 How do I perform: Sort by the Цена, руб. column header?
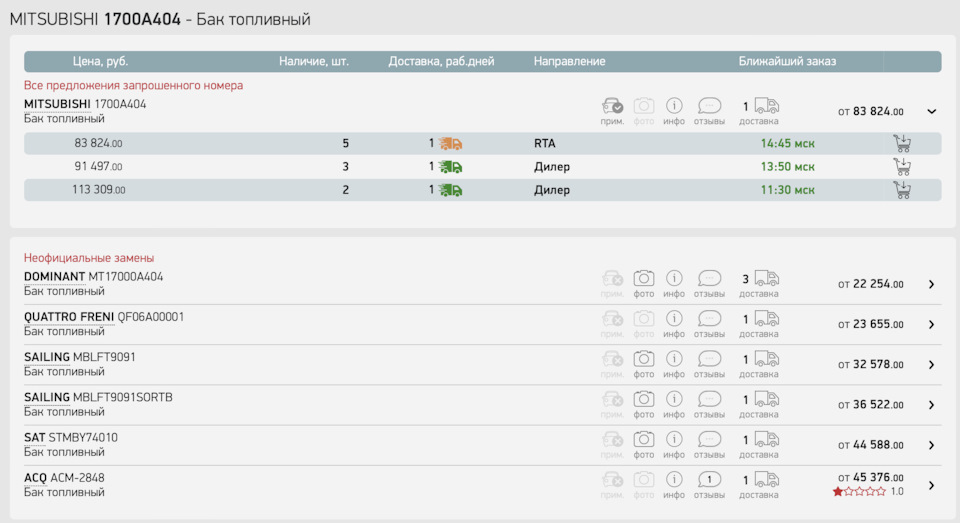click(x=100, y=61)
